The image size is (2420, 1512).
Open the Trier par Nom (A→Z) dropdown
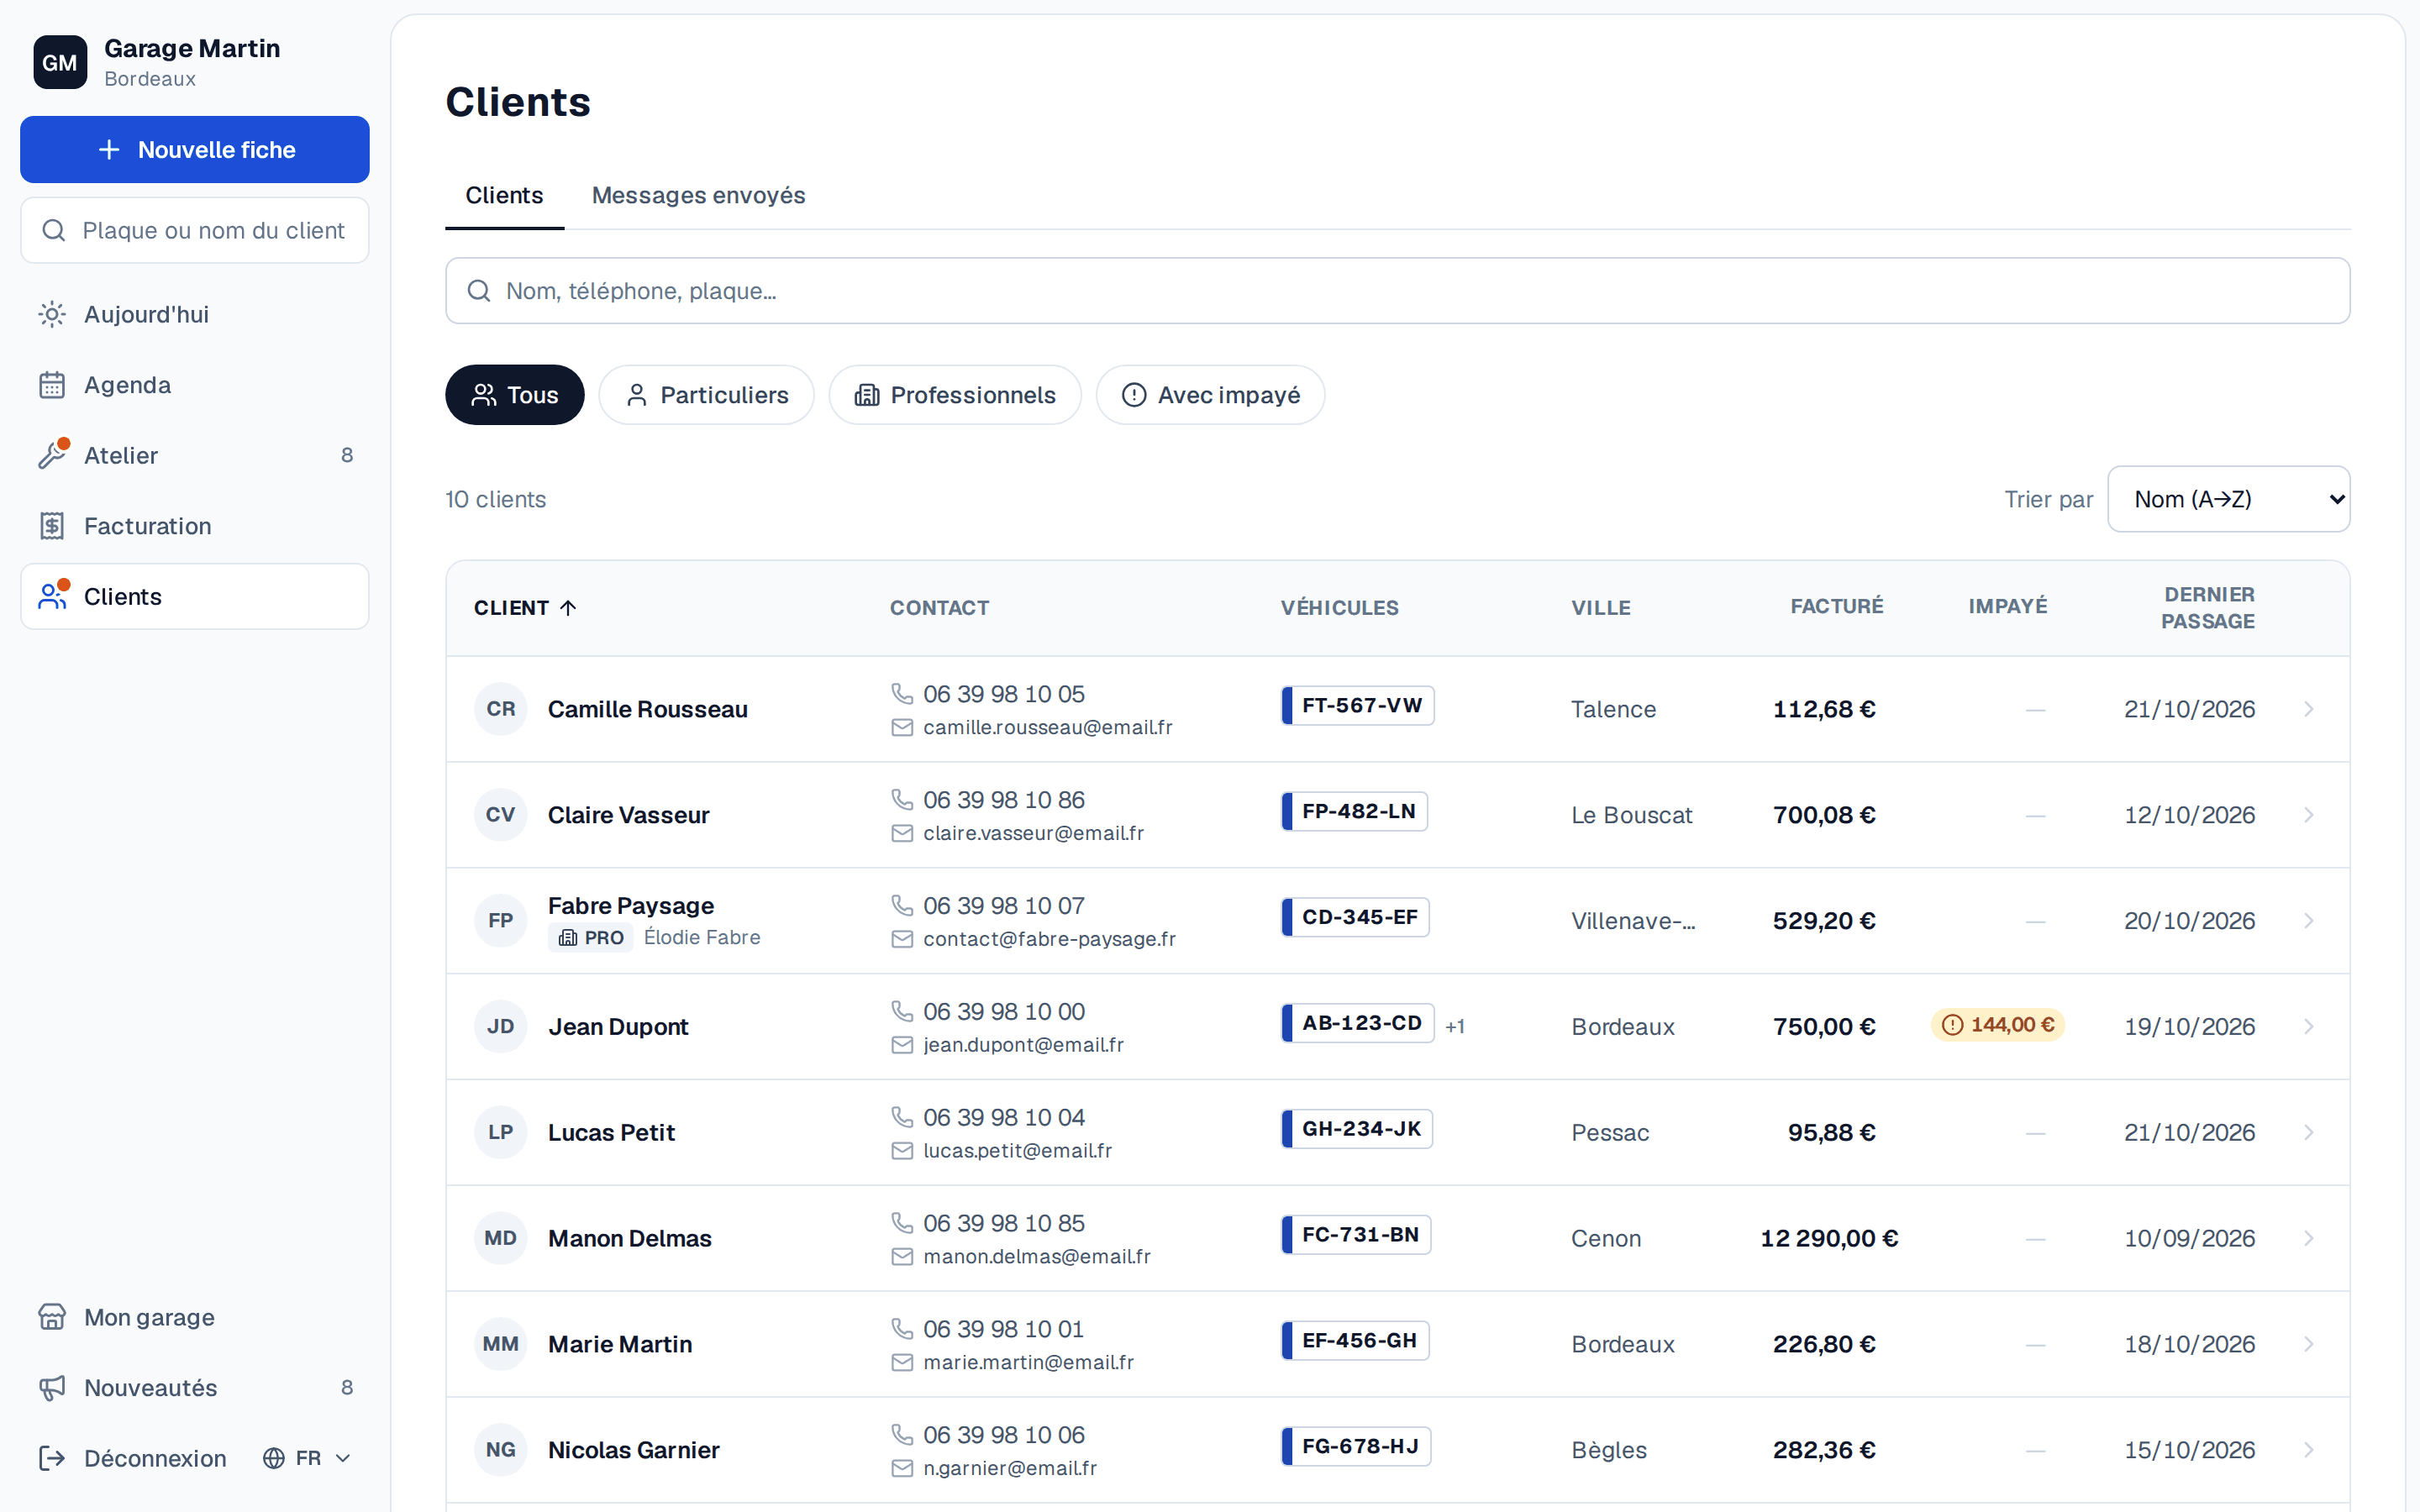pyautogui.click(x=2229, y=499)
